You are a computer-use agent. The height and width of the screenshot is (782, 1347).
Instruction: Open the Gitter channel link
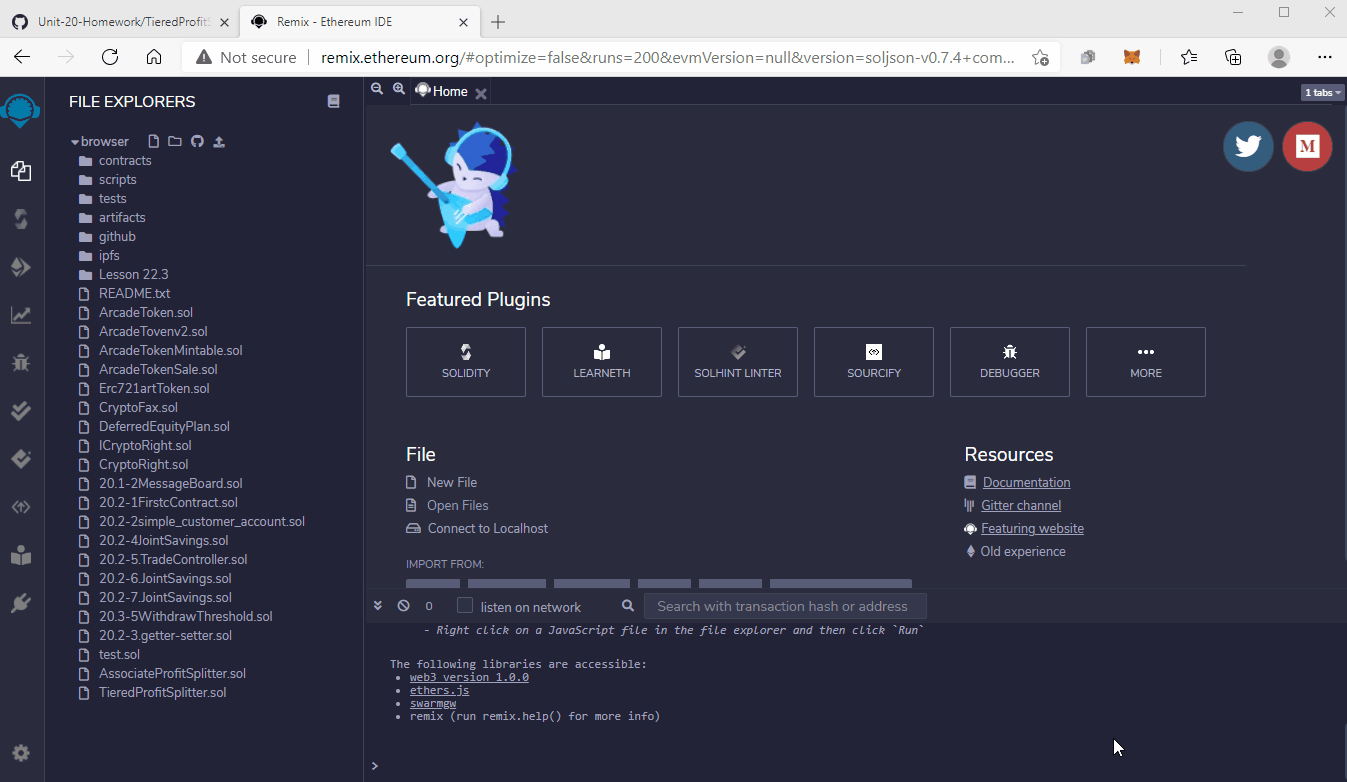1021,506
